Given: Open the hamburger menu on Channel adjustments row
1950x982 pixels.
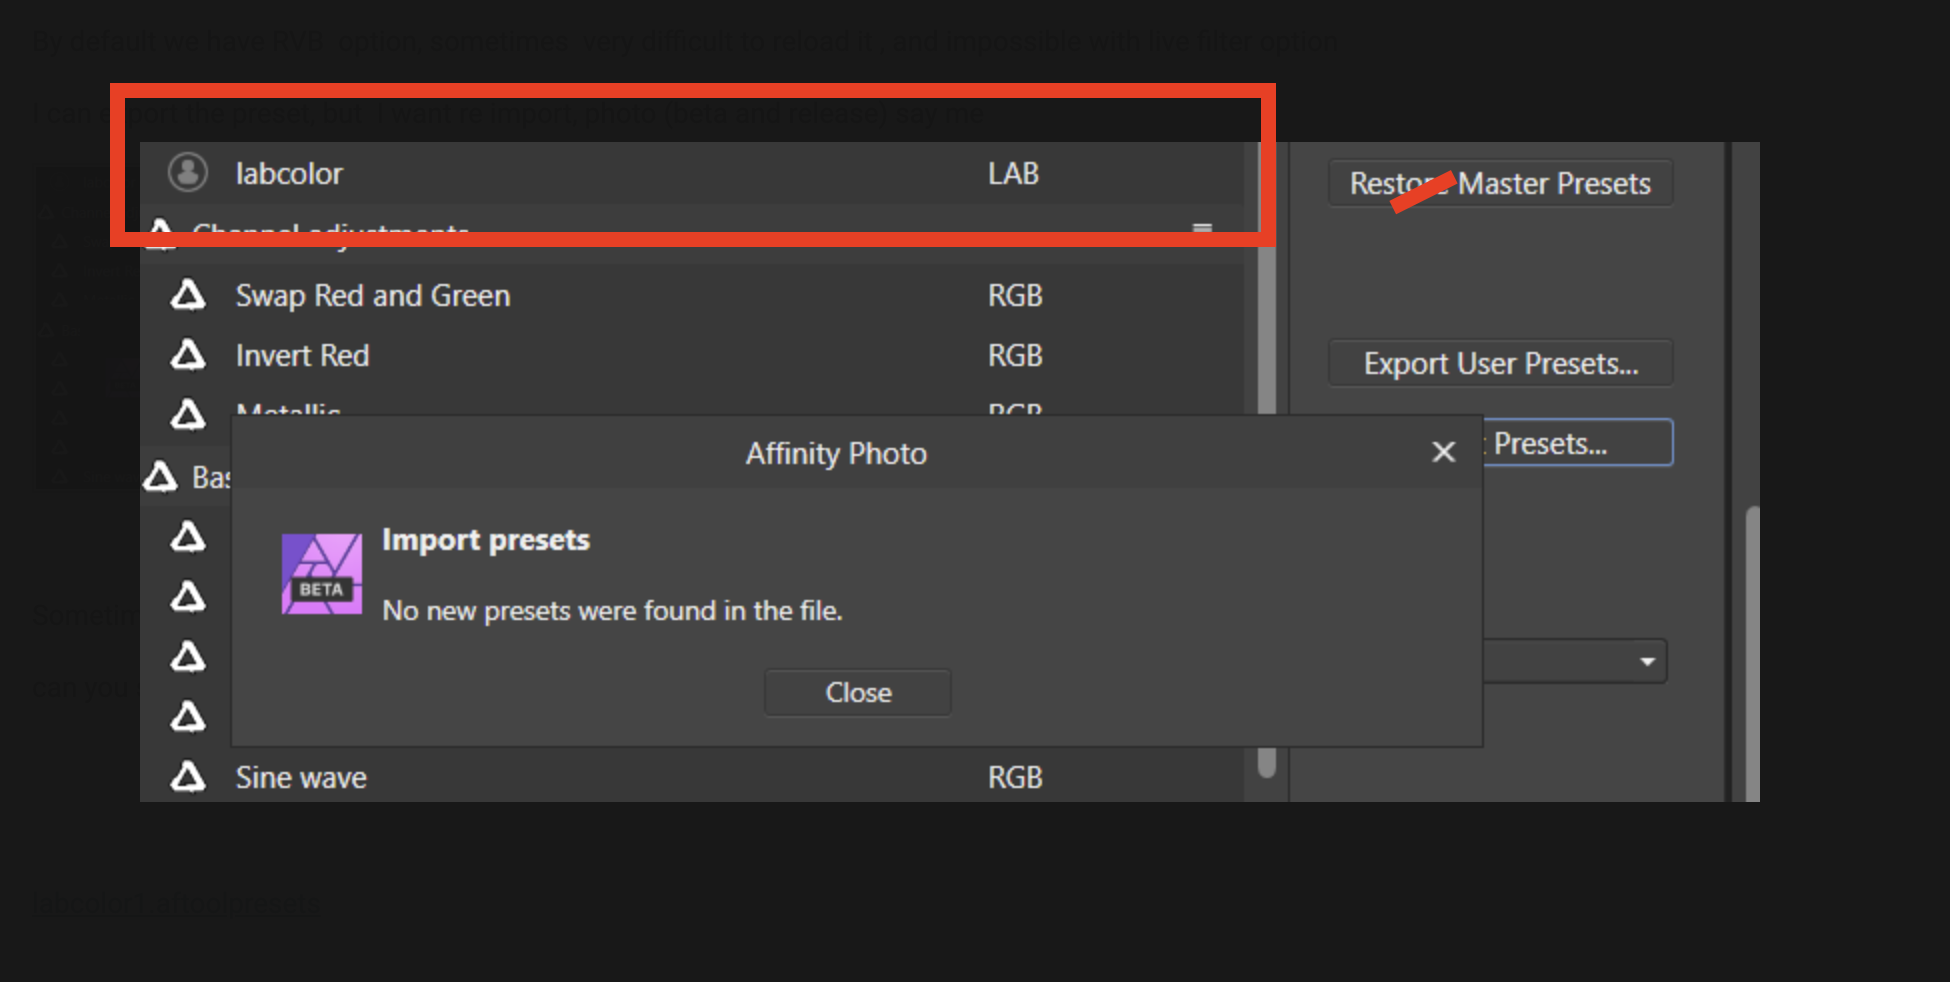Looking at the screenshot, I should pos(1202,228).
